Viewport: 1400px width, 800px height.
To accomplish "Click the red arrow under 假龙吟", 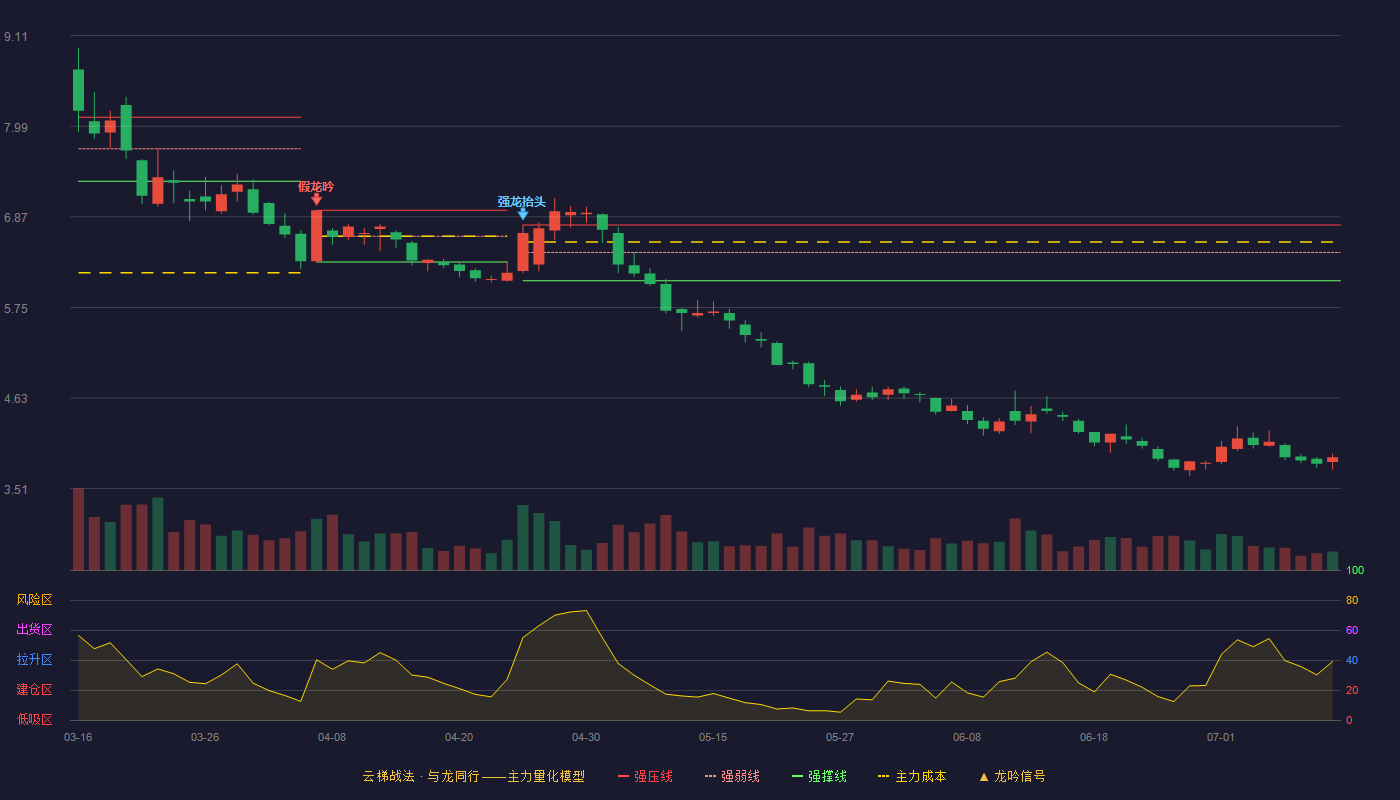I will pos(316,200).
